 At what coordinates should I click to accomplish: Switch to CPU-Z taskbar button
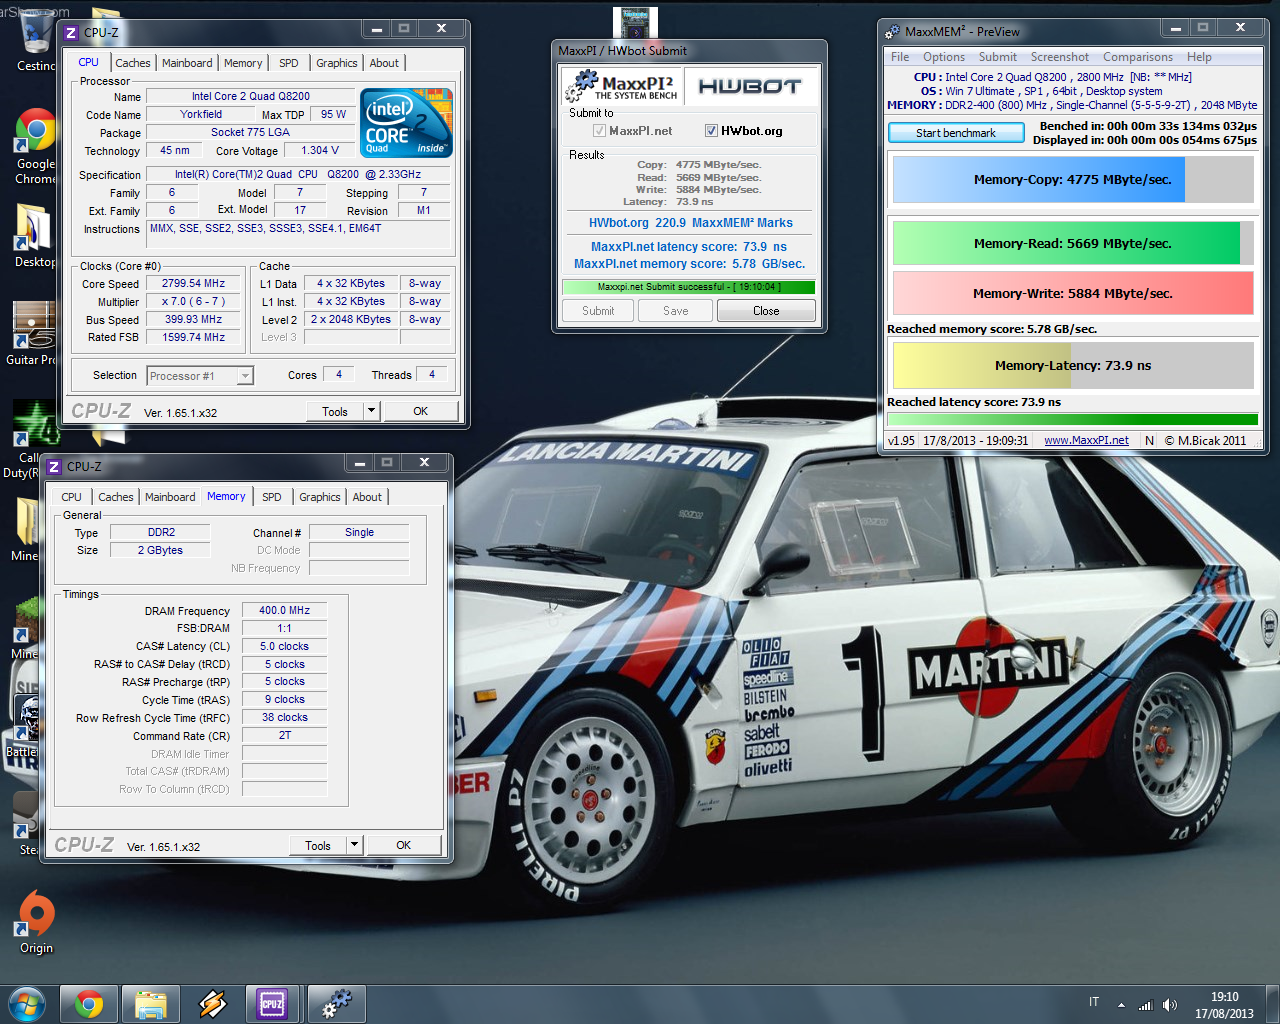(x=272, y=1003)
